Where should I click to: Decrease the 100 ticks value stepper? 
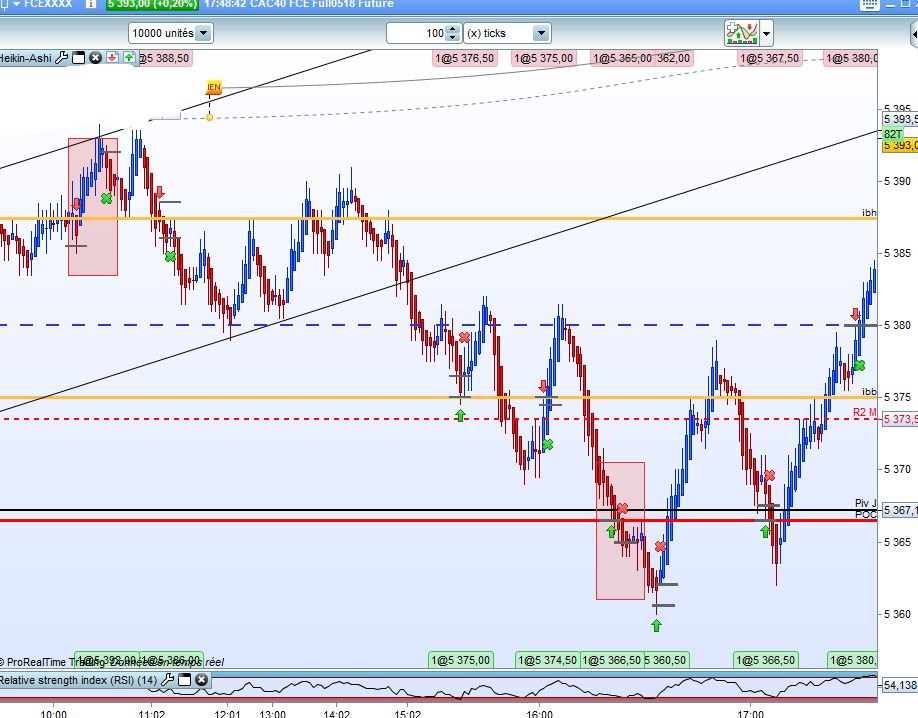pyautogui.click(x=453, y=37)
